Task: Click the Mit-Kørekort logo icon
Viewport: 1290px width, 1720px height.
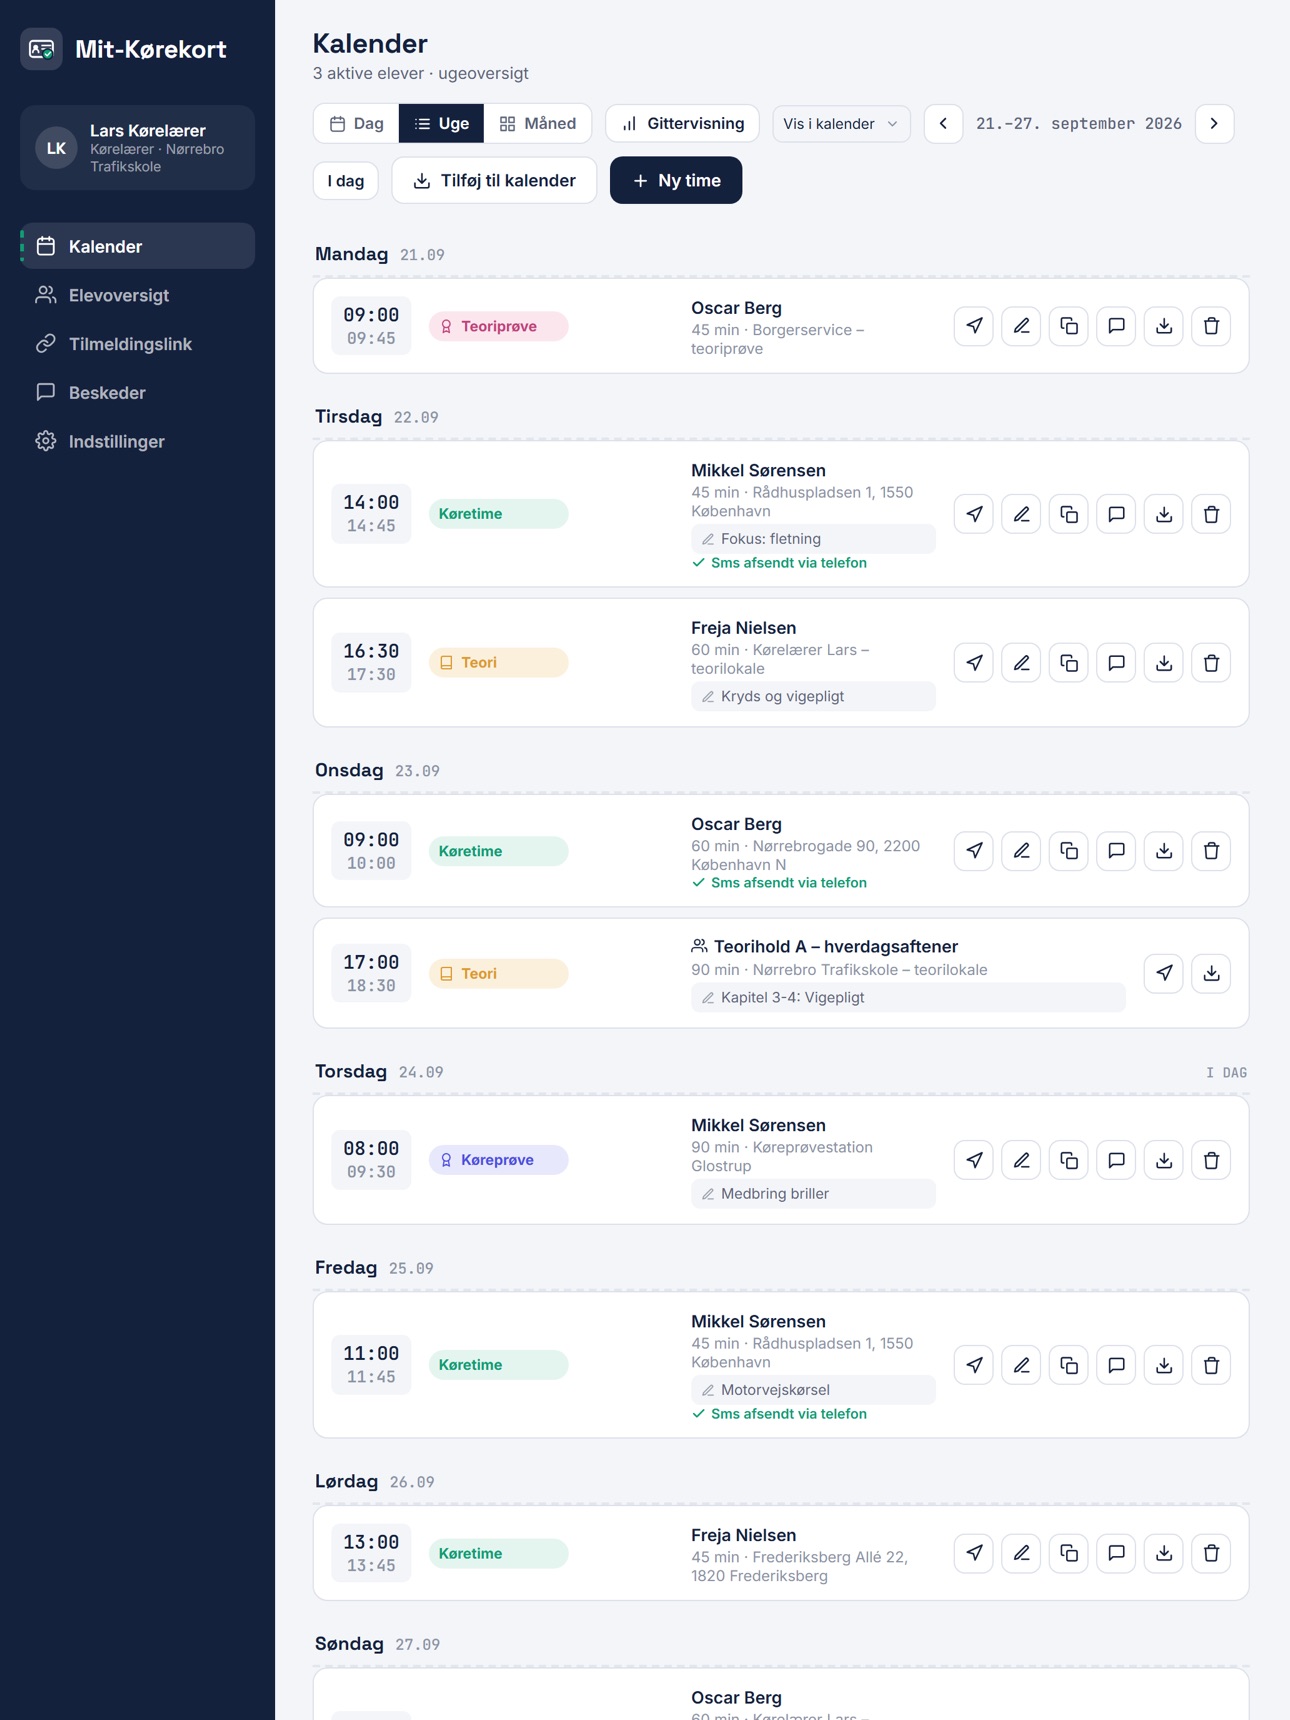Action: coord(41,49)
